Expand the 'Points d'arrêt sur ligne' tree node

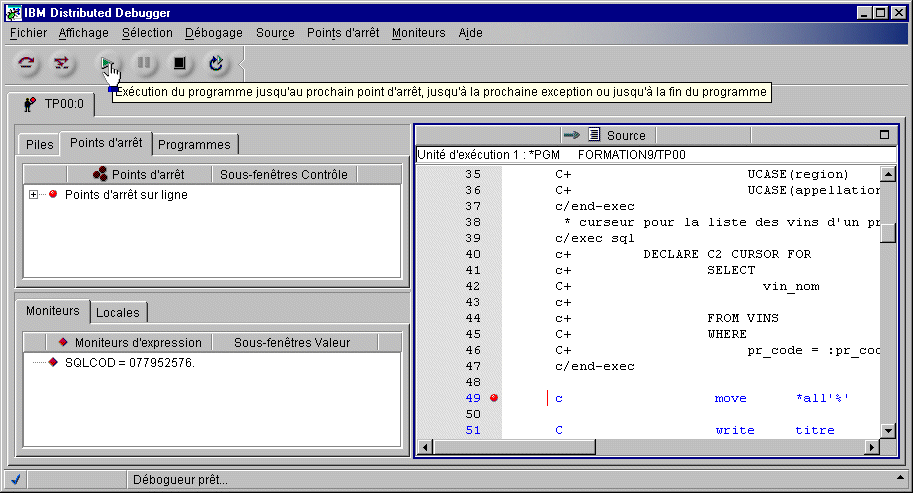point(34,195)
